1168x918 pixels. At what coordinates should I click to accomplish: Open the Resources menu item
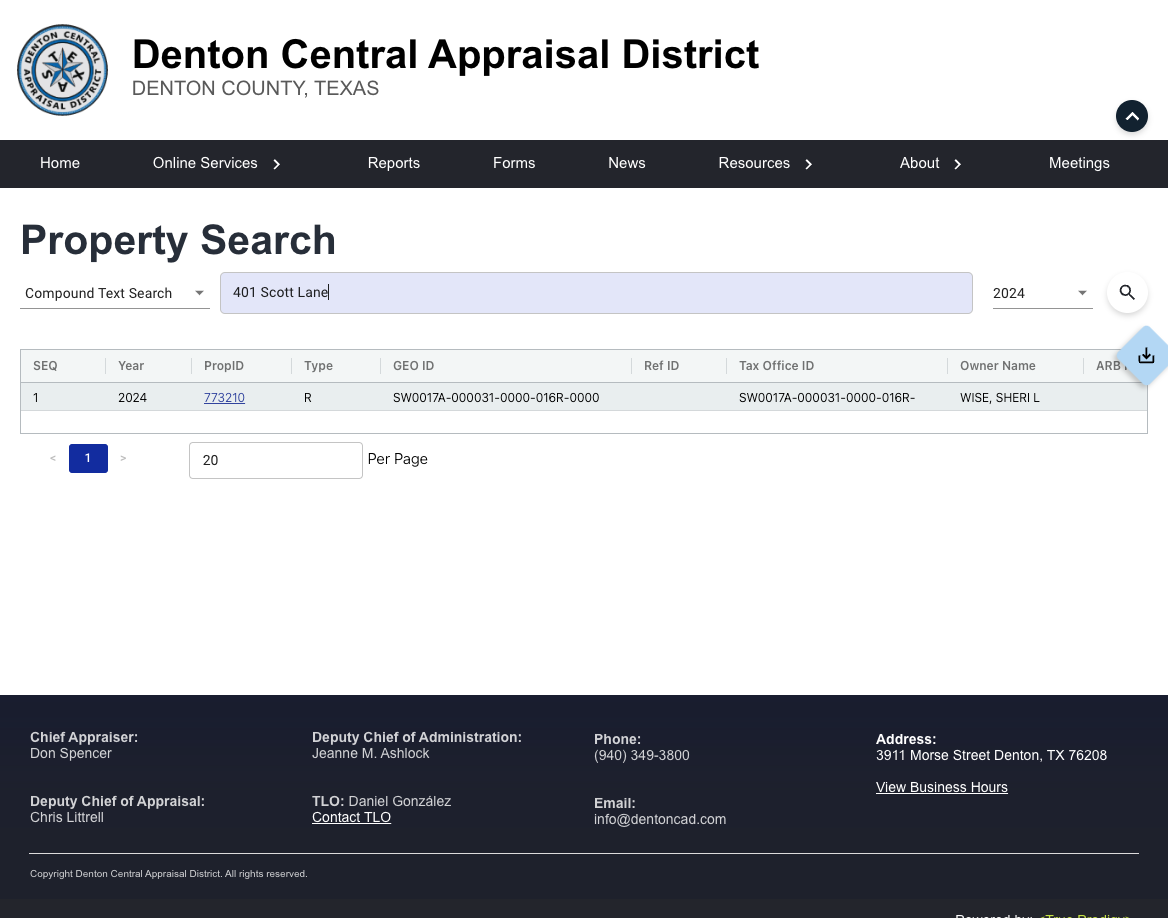click(x=754, y=163)
